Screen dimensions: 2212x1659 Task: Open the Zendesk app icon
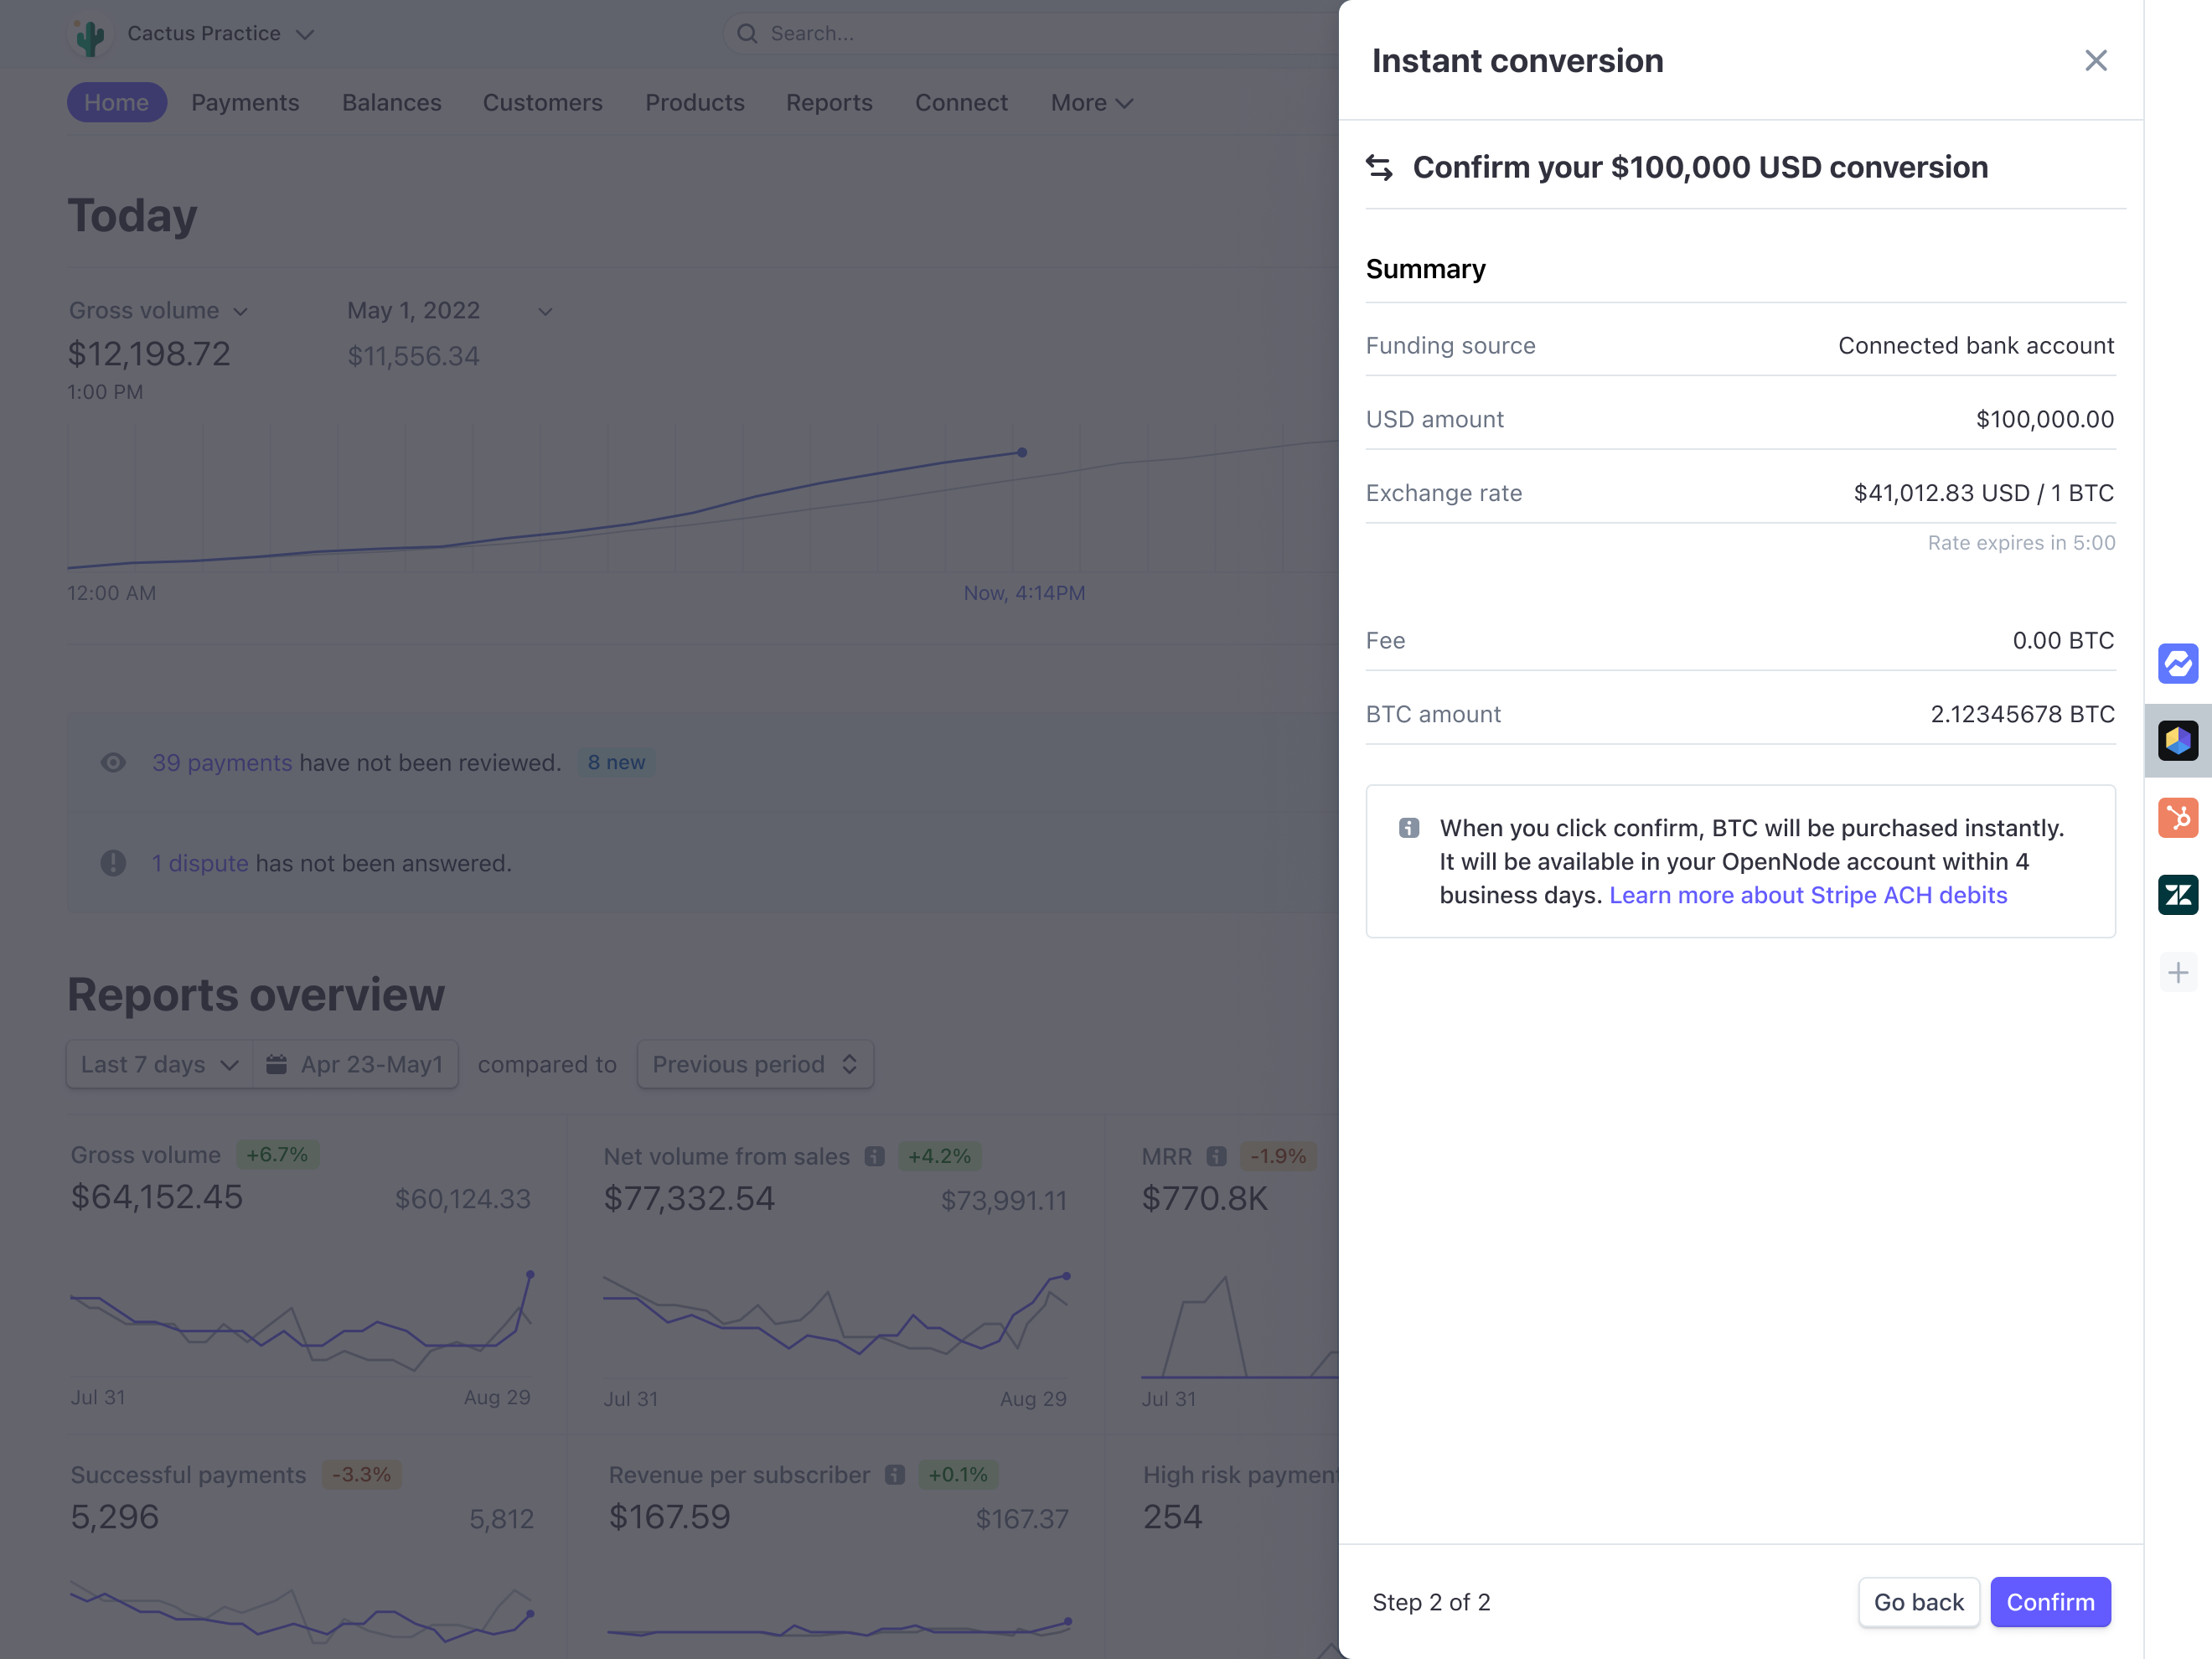tap(2177, 895)
